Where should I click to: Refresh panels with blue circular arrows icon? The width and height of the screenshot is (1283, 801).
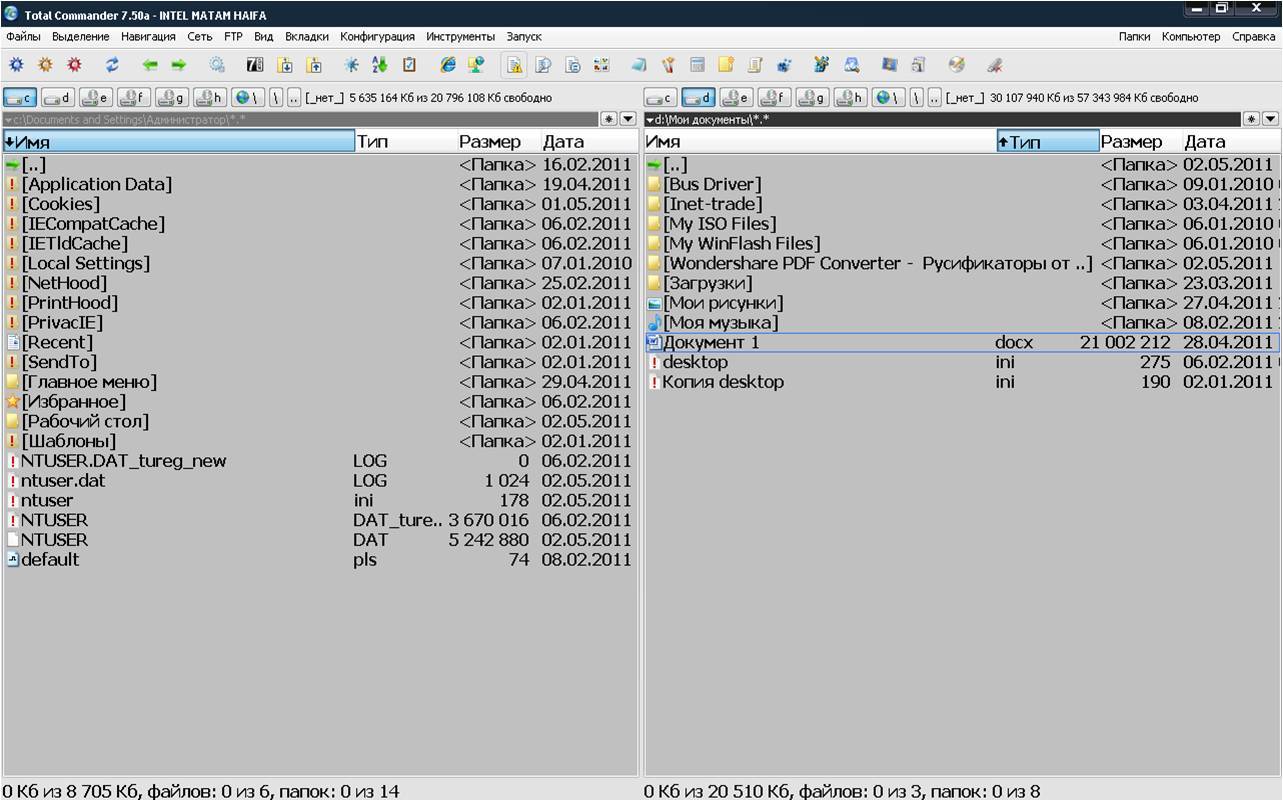coord(112,65)
